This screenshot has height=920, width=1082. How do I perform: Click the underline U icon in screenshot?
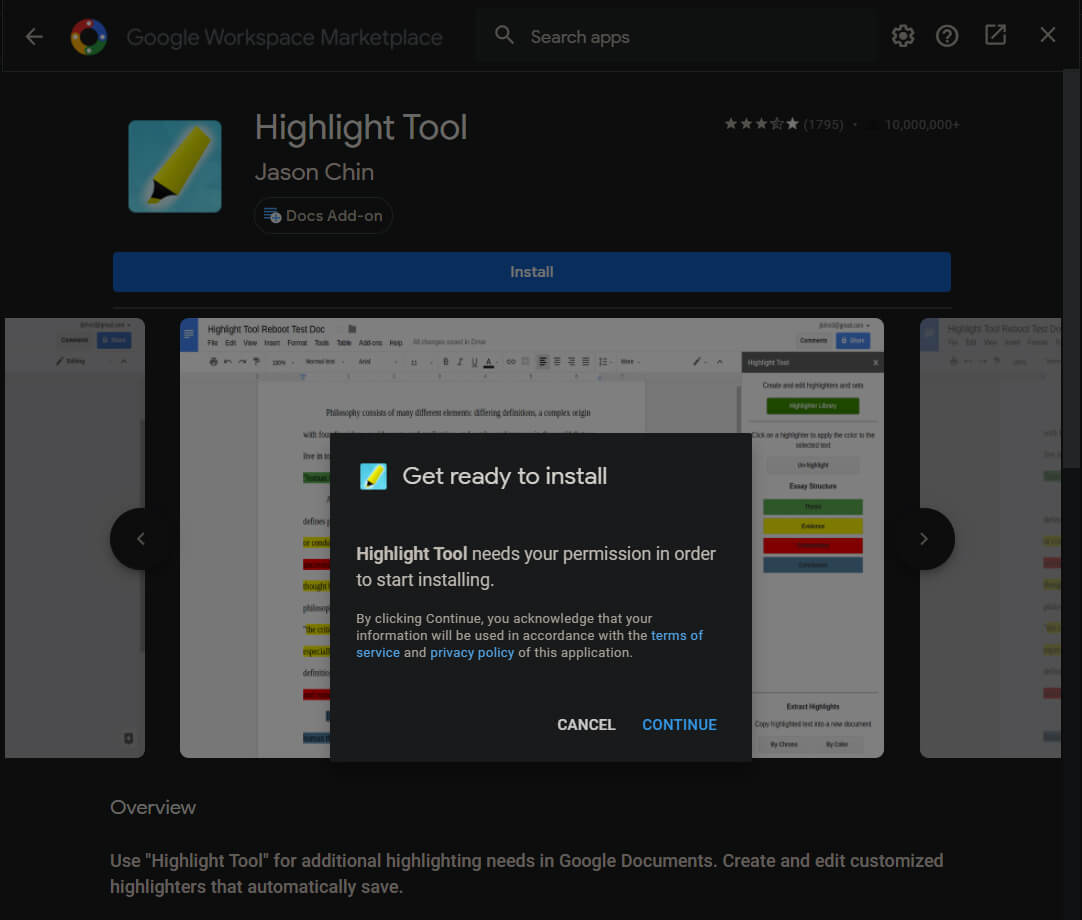click(x=474, y=362)
